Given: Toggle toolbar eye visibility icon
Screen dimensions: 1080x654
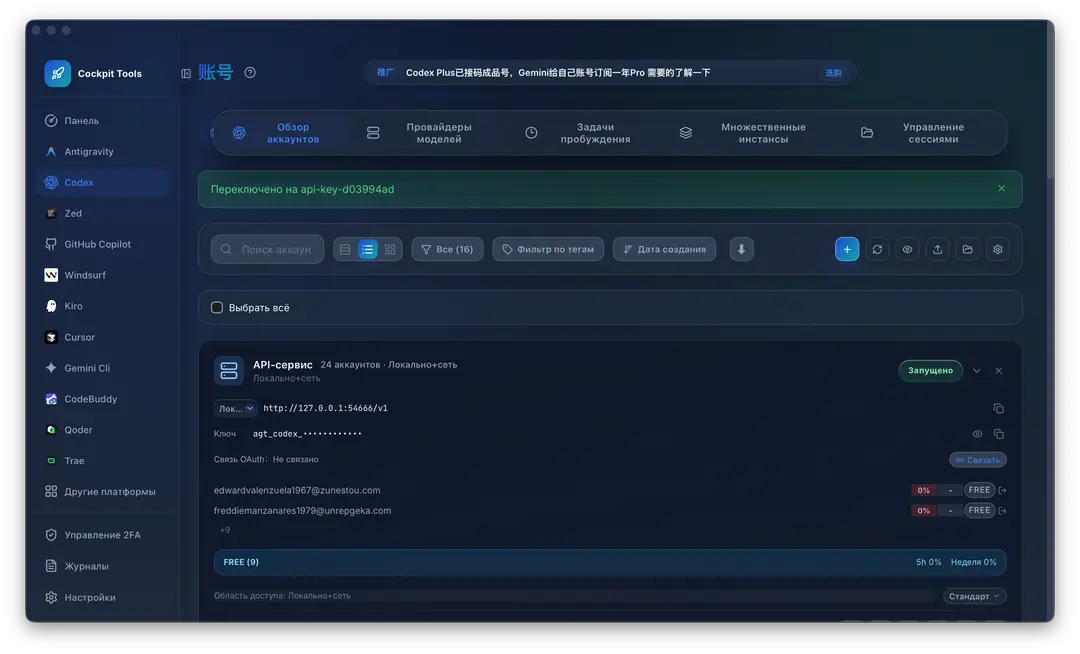Looking at the screenshot, I should pyautogui.click(x=907, y=249).
